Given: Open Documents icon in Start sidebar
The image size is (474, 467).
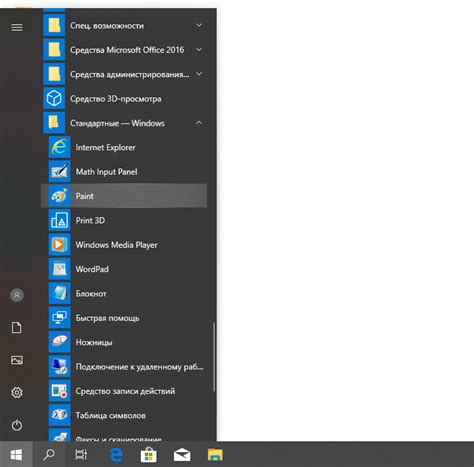Looking at the screenshot, I should coord(17,328).
